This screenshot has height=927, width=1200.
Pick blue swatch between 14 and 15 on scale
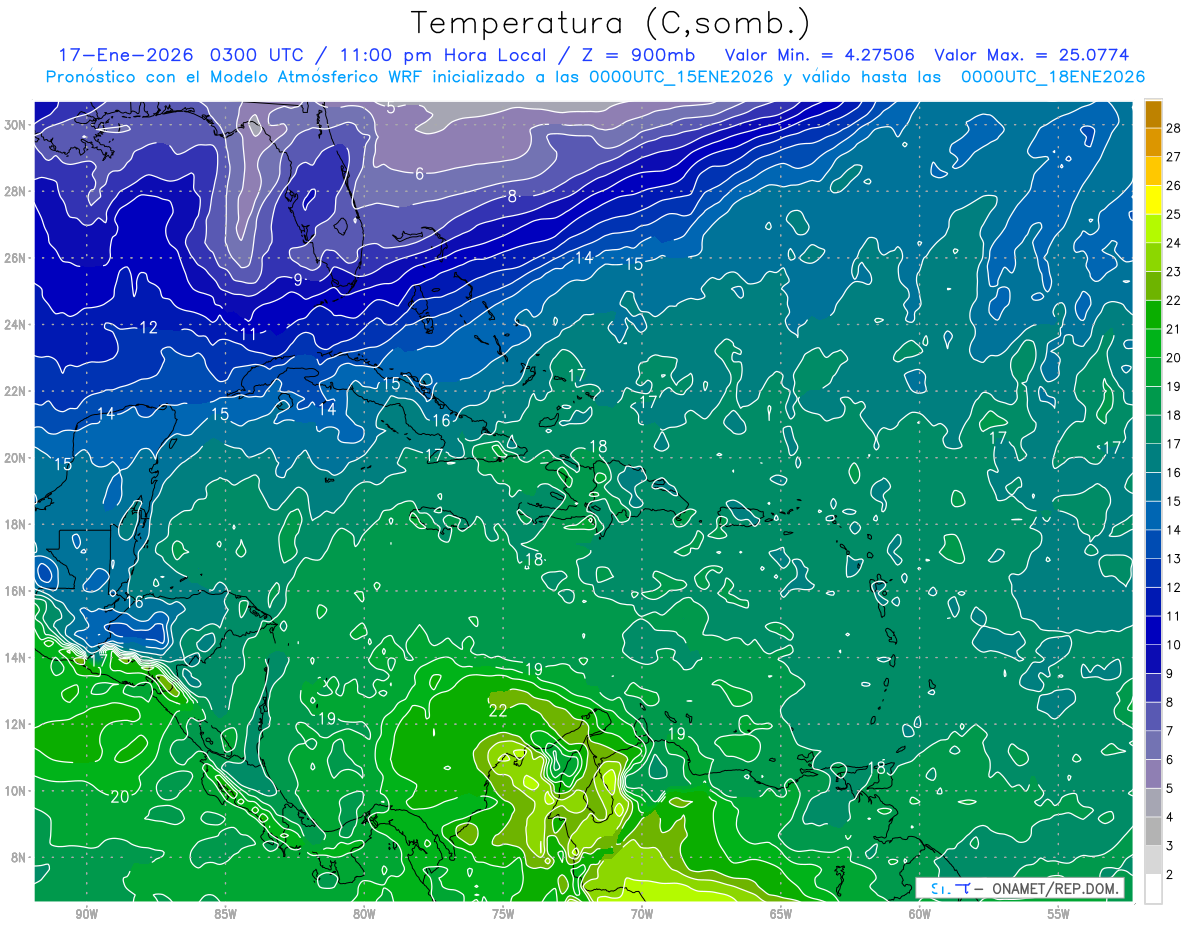(1154, 516)
